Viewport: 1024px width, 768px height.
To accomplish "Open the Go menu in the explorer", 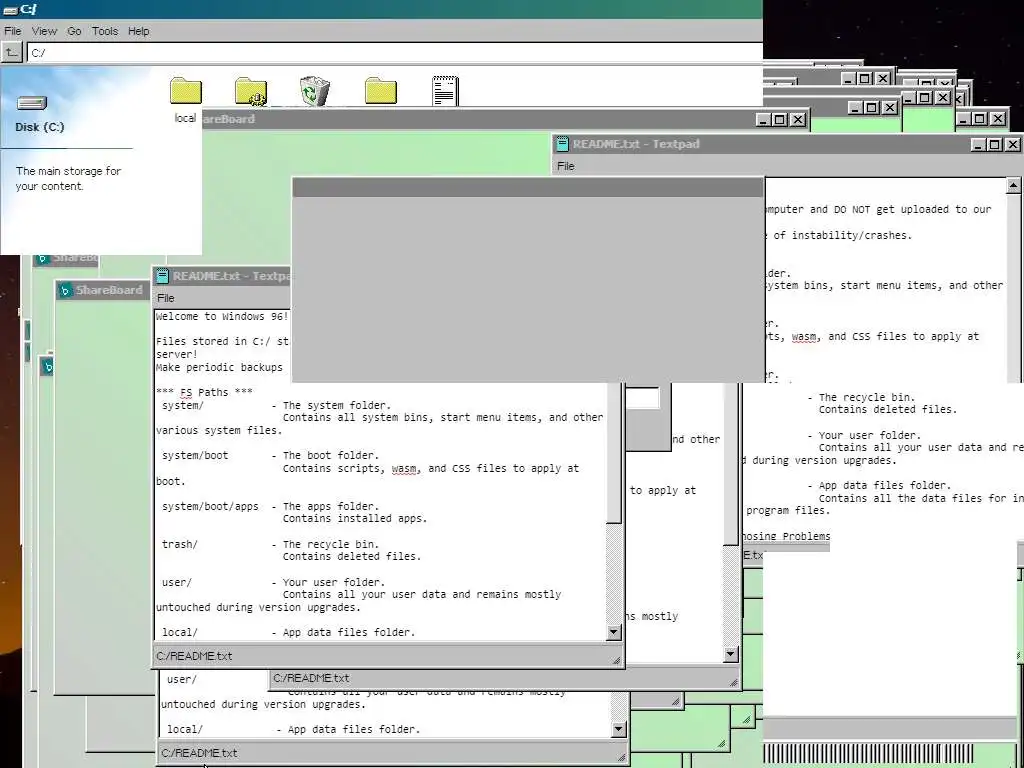I will click(x=74, y=31).
